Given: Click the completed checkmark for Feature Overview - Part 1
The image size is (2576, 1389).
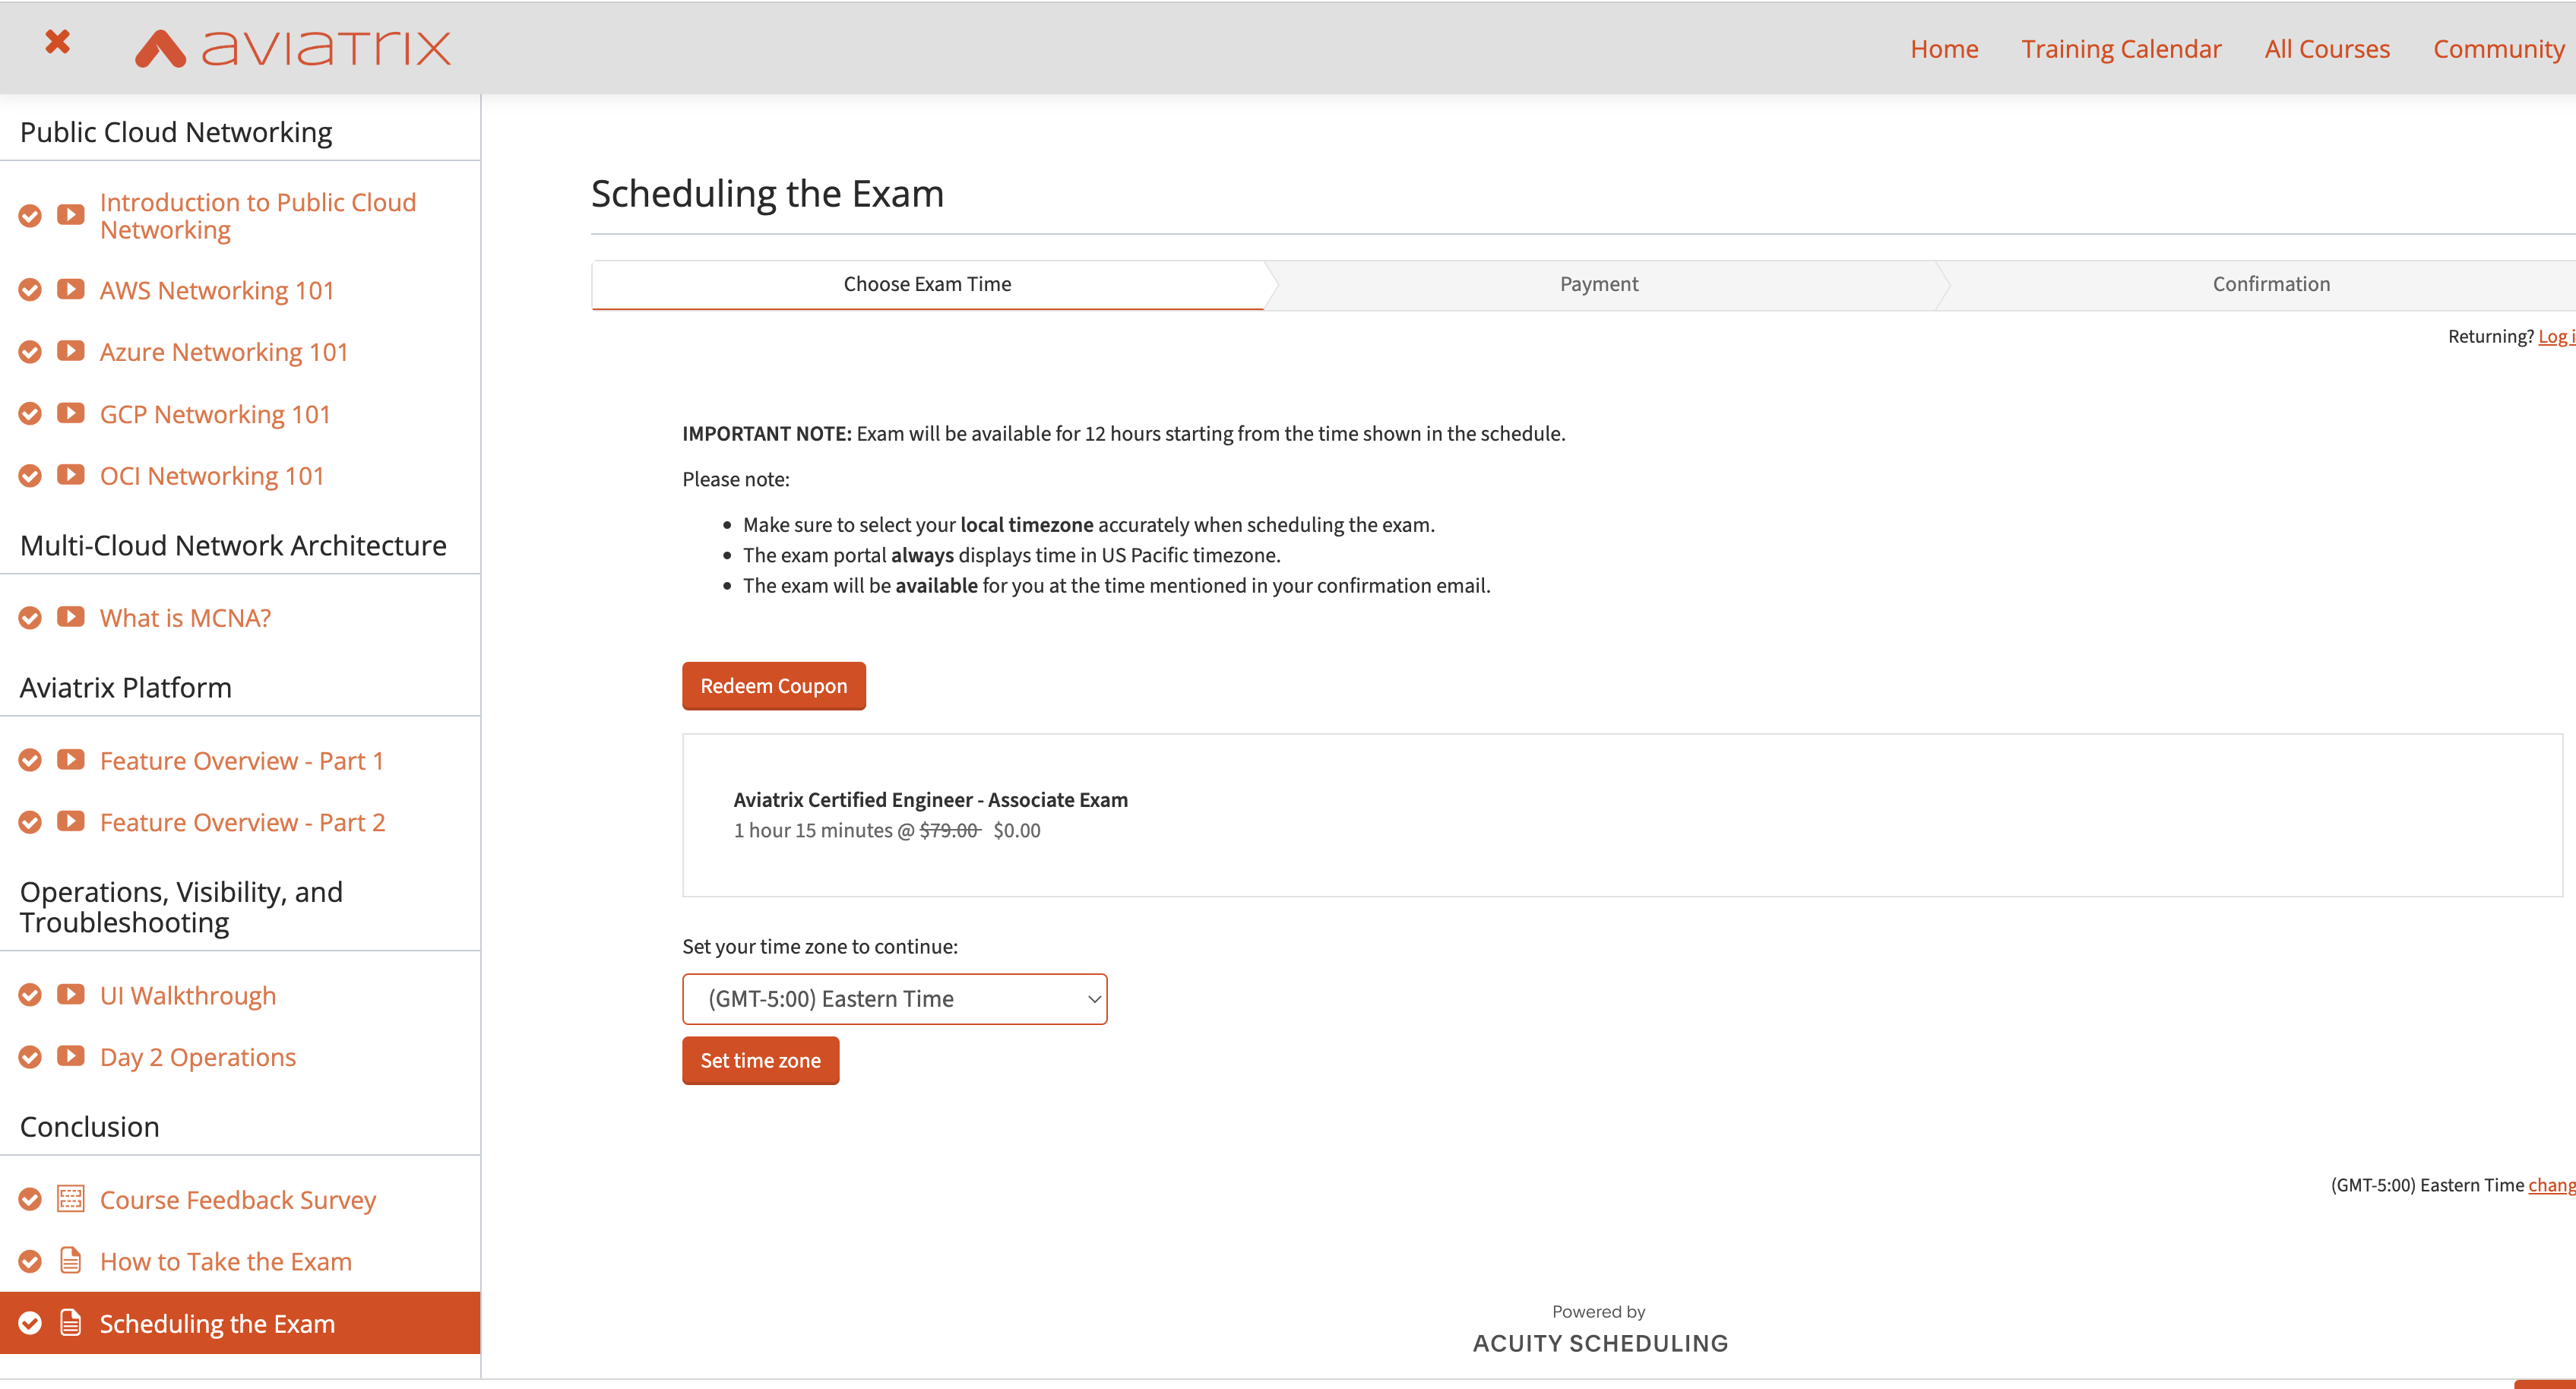Looking at the screenshot, I should pos(30,761).
